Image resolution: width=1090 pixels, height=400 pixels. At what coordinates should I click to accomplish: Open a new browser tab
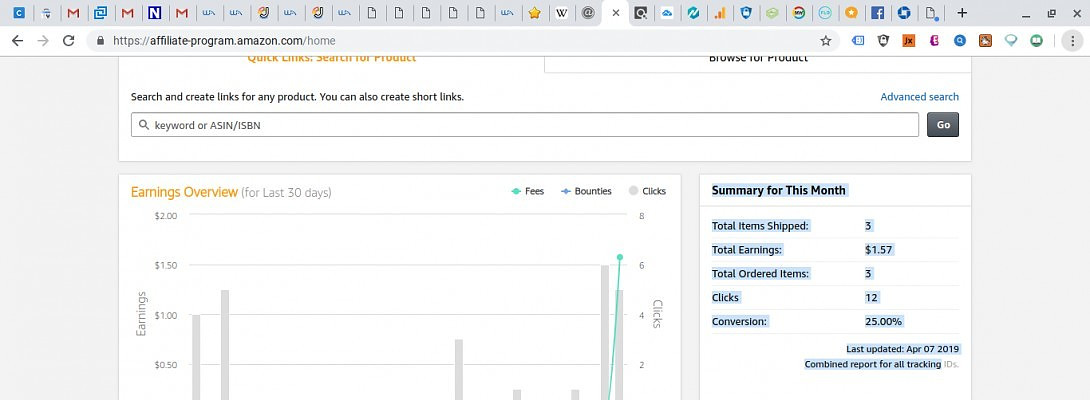click(x=962, y=13)
